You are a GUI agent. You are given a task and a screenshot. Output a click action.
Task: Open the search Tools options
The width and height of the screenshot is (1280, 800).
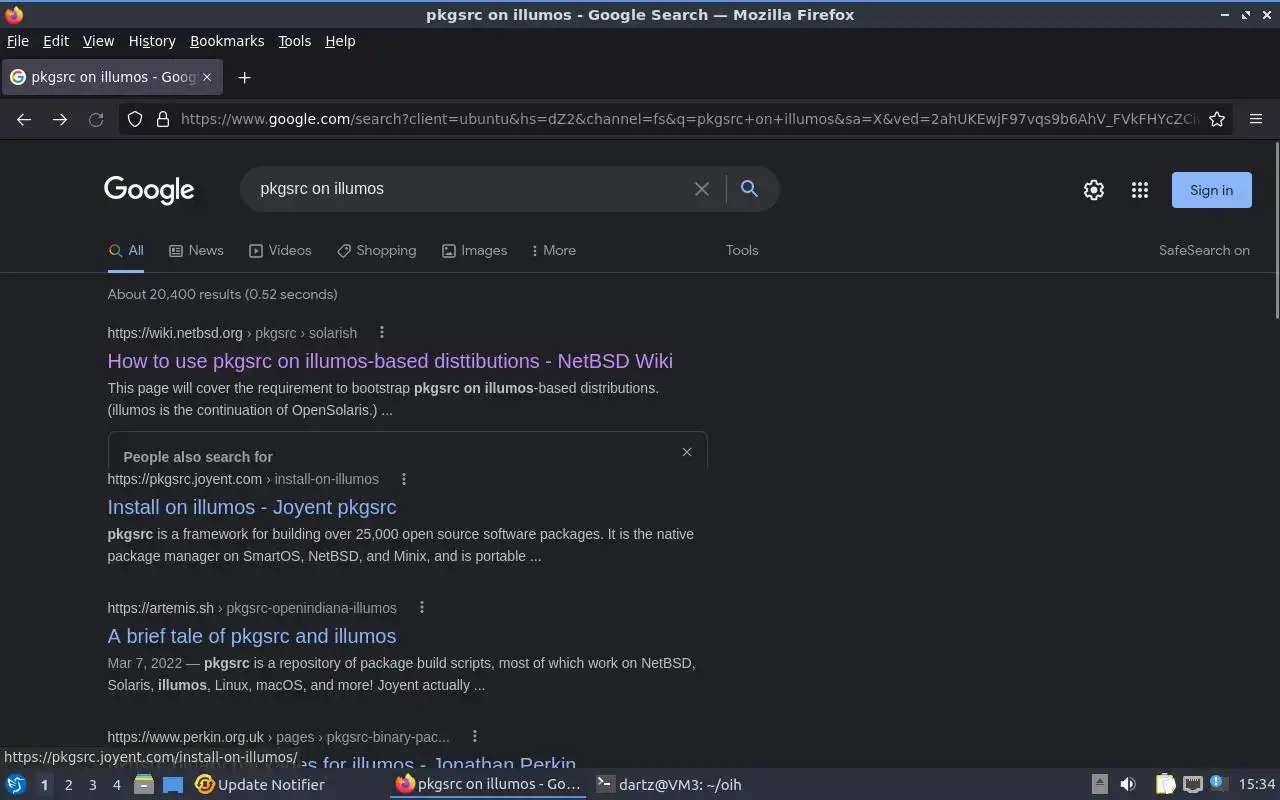coord(742,250)
